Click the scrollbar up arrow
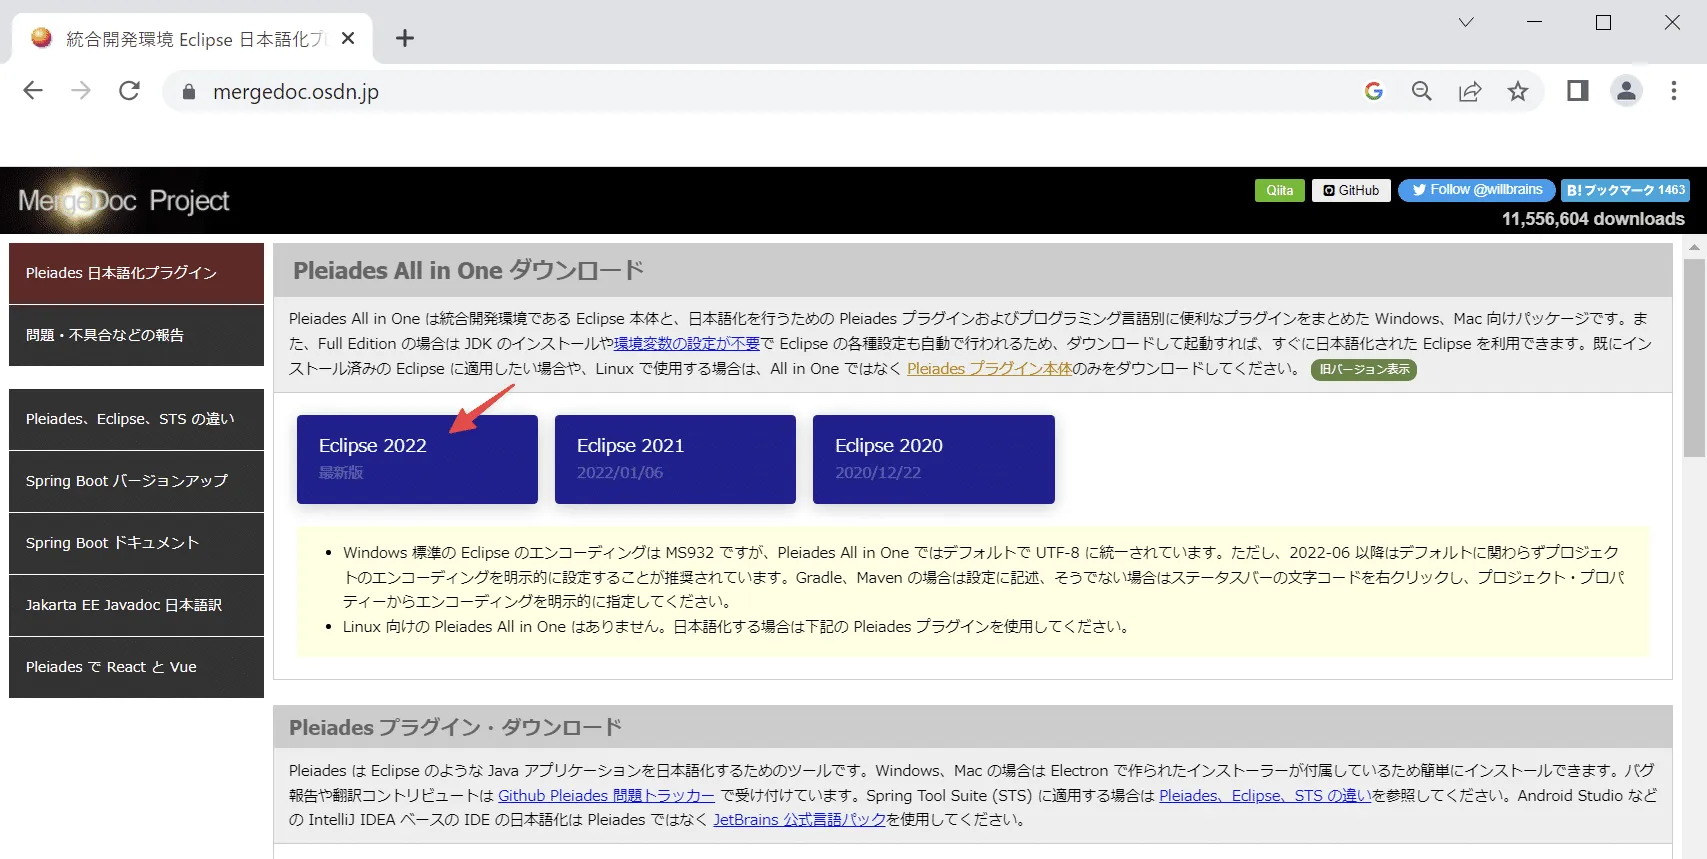The image size is (1707, 859). coord(1694,247)
